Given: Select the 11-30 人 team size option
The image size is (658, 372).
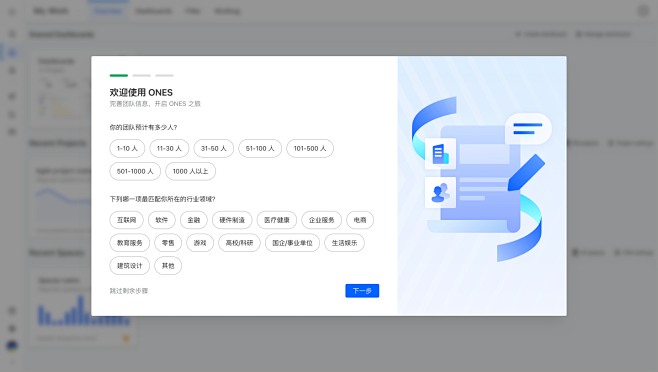Looking at the screenshot, I should (x=169, y=148).
